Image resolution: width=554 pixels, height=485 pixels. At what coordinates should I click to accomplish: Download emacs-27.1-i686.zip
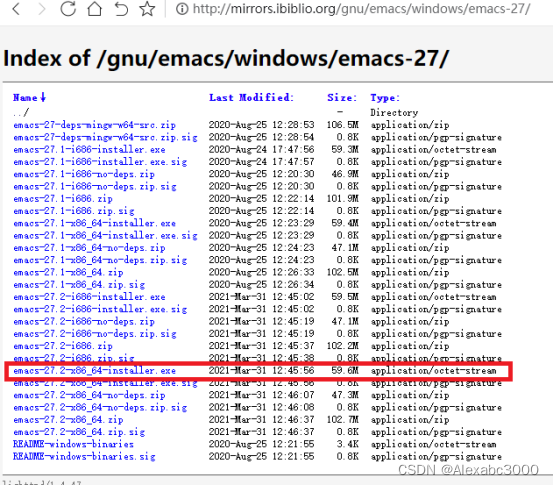click(63, 199)
